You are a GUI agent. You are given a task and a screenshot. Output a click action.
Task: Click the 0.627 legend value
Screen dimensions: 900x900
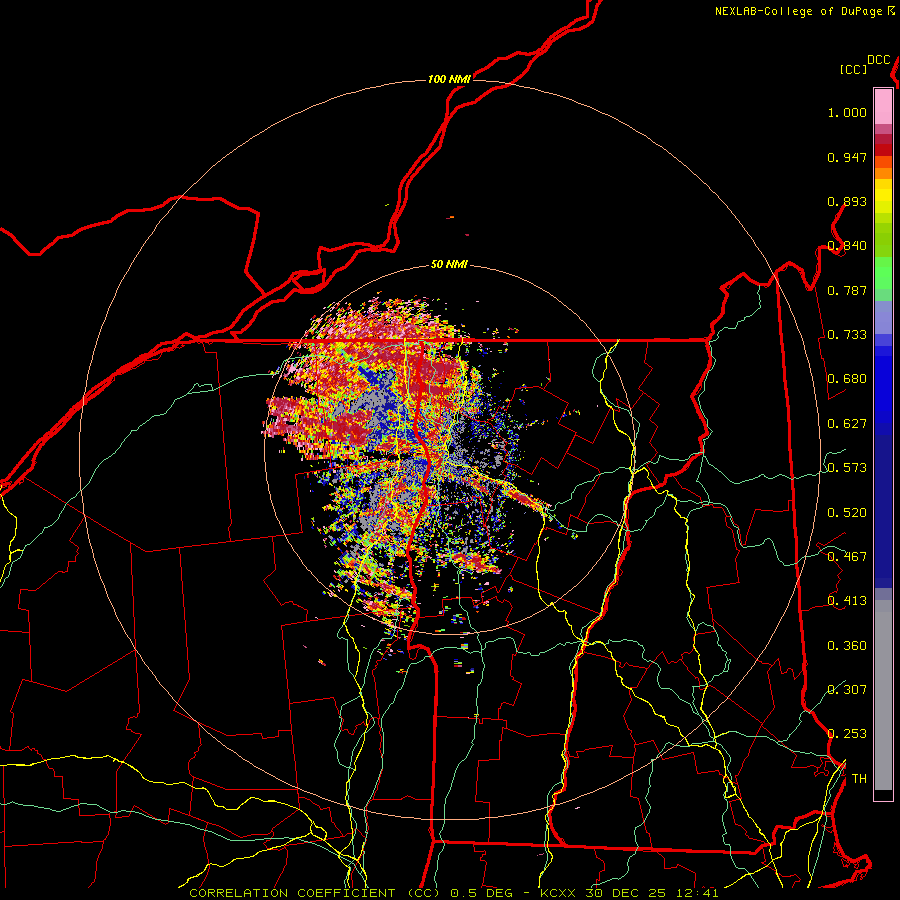click(x=847, y=424)
